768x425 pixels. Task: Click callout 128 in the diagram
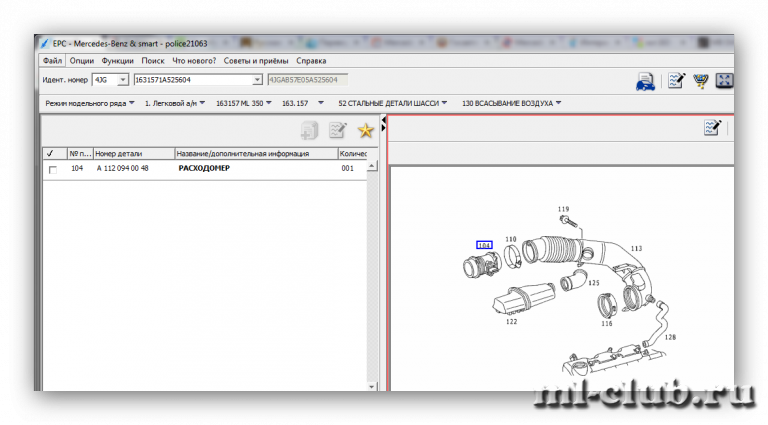[x=670, y=337]
